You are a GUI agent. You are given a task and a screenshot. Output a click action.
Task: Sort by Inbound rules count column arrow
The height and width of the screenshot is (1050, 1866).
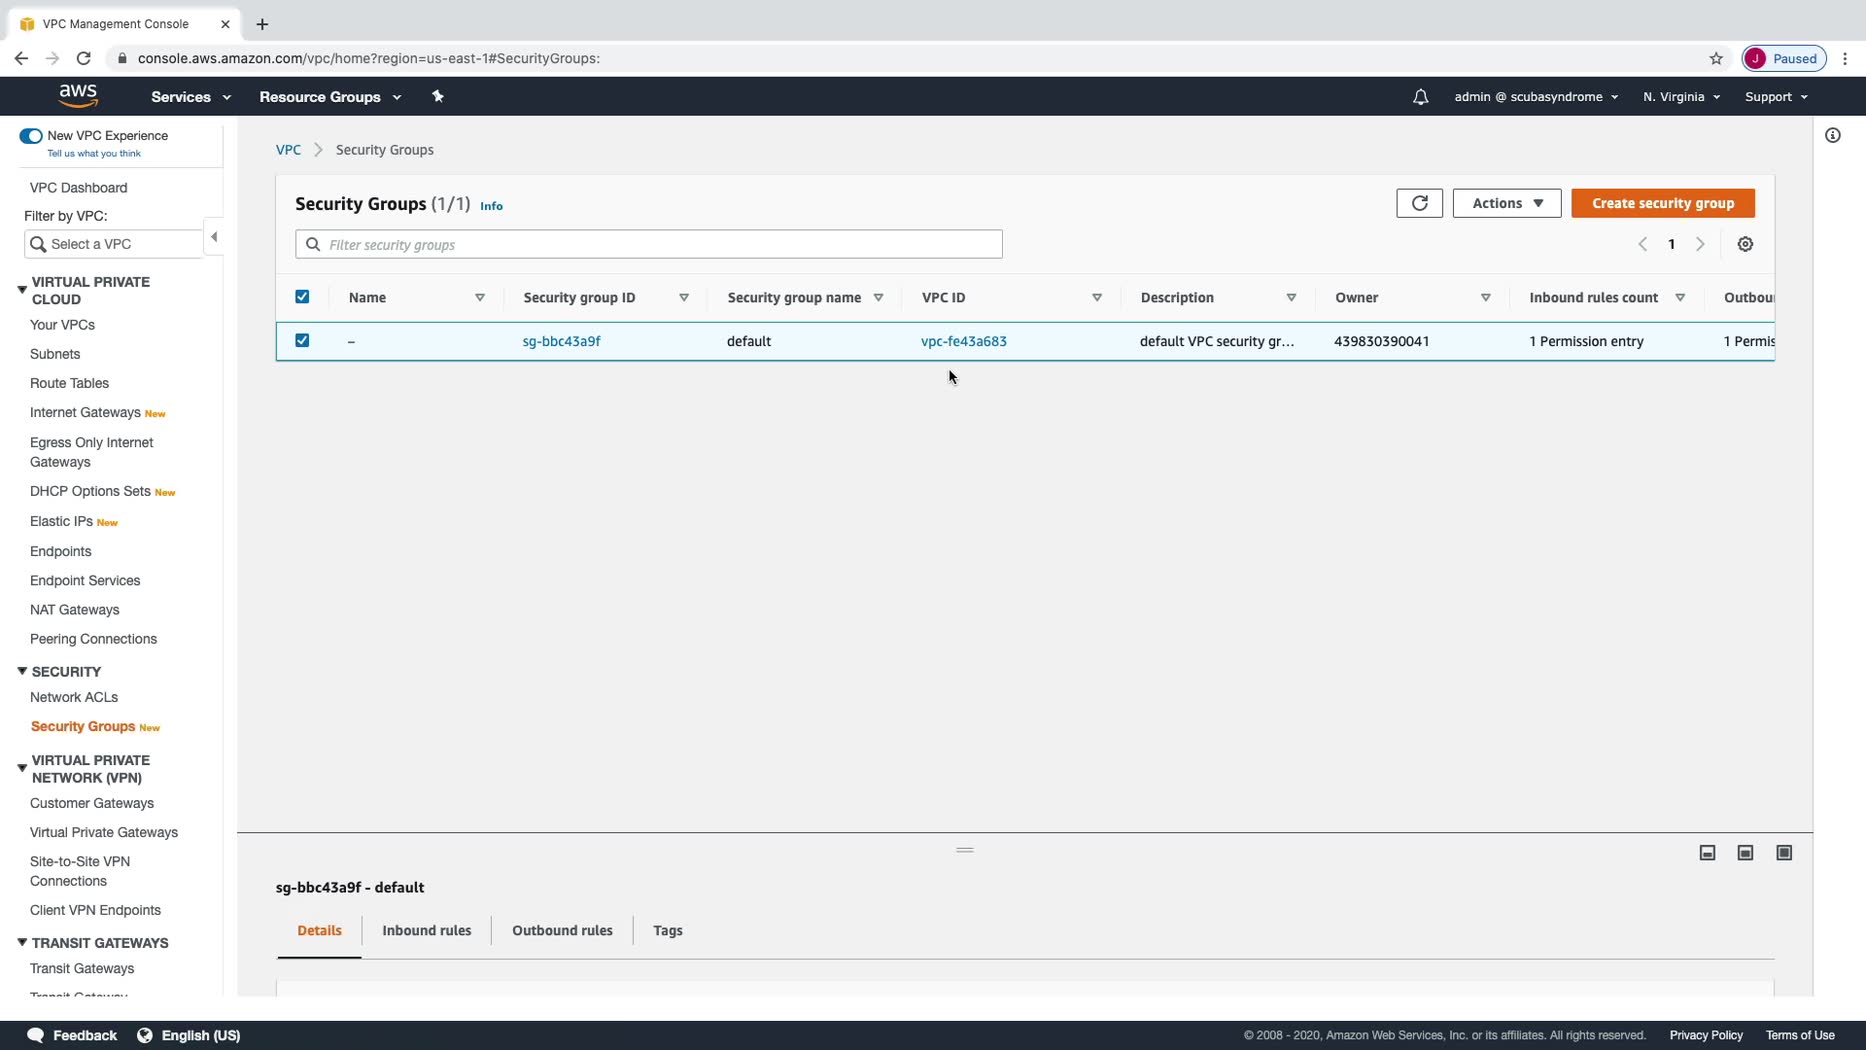point(1680,298)
